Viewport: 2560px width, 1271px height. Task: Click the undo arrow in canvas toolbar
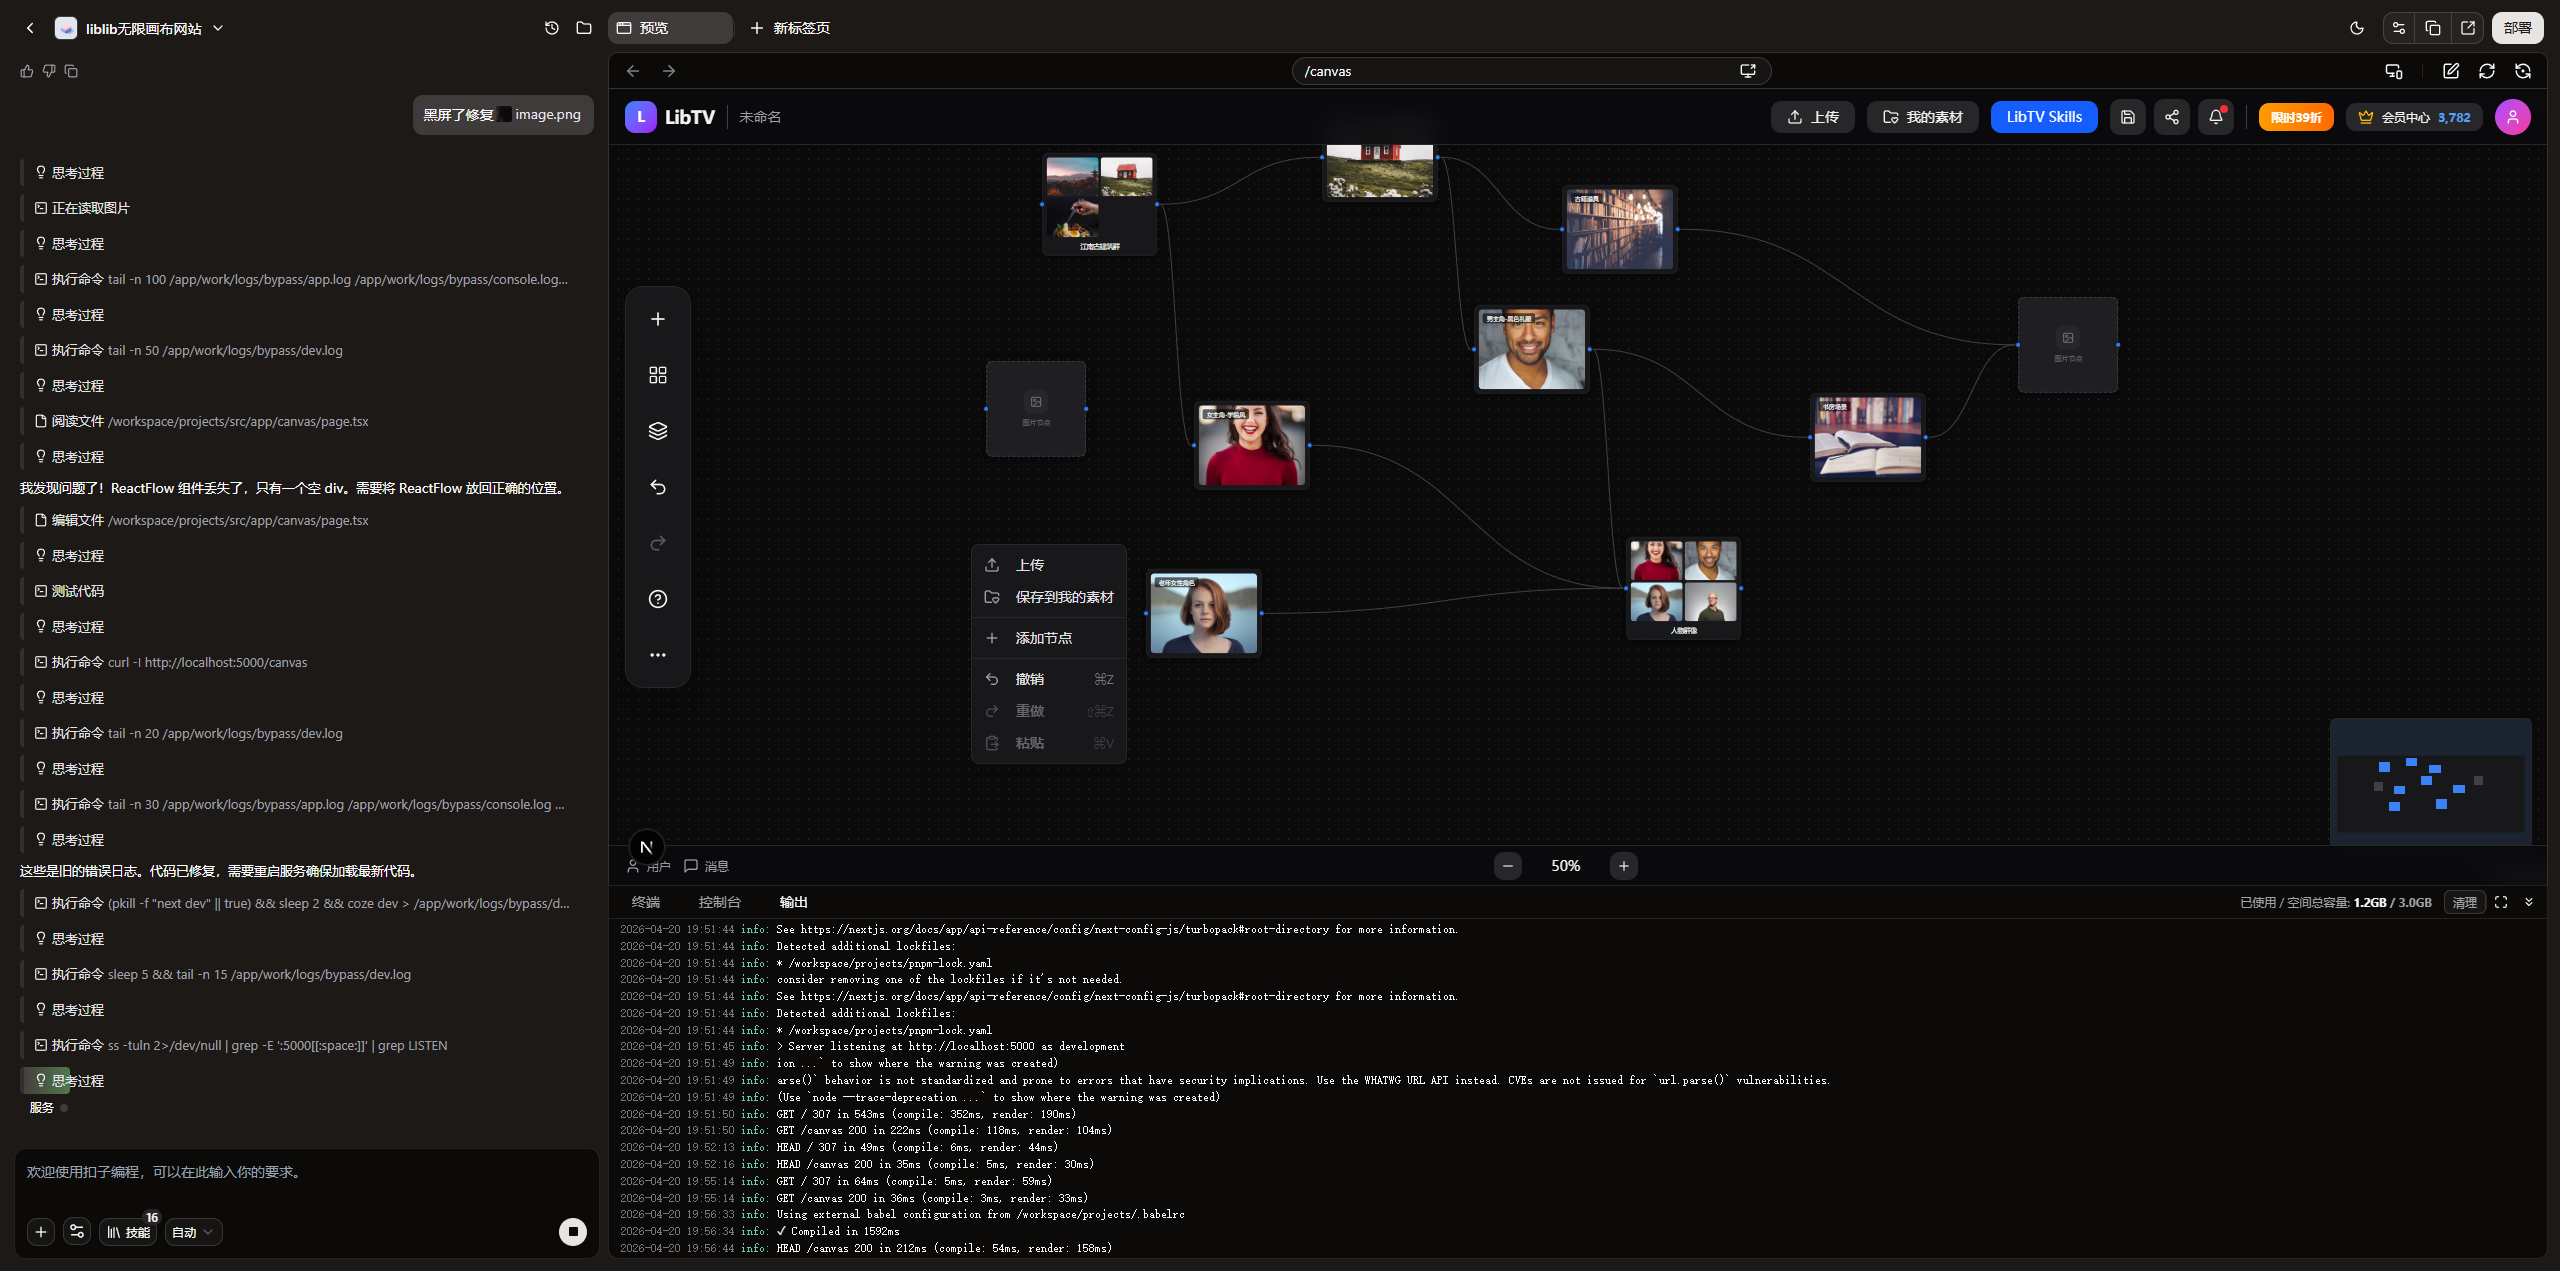[x=657, y=487]
